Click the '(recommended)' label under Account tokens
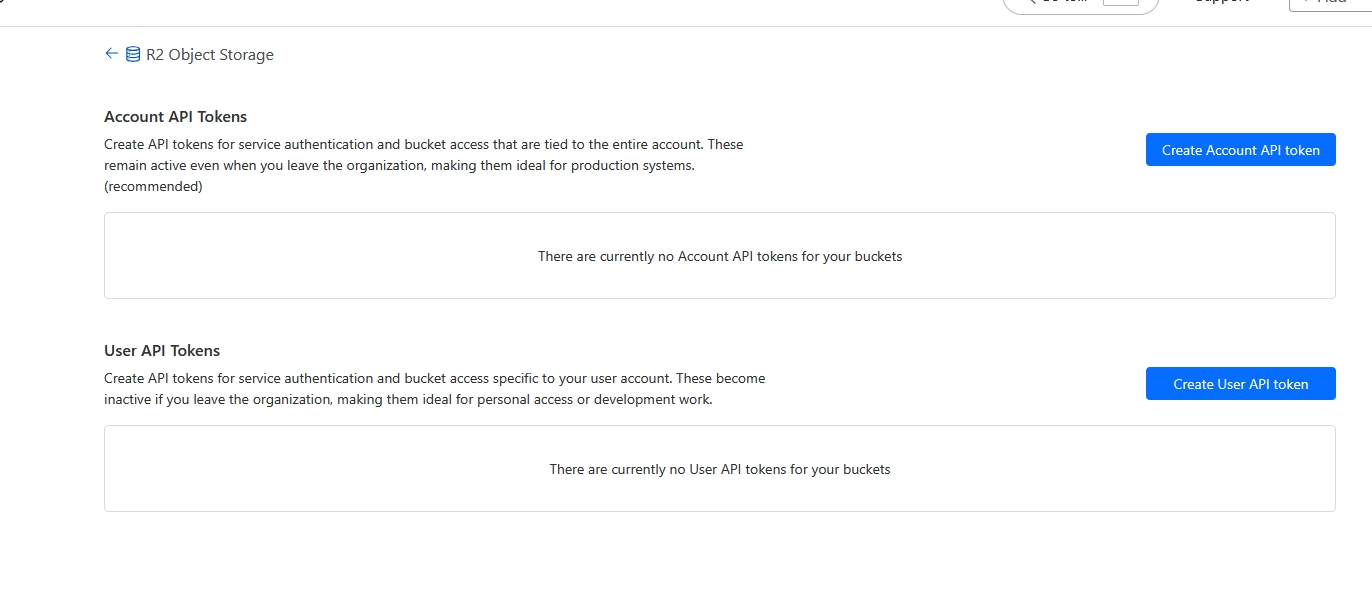The width and height of the screenshot is (1372, 595). tap(153, 186)
